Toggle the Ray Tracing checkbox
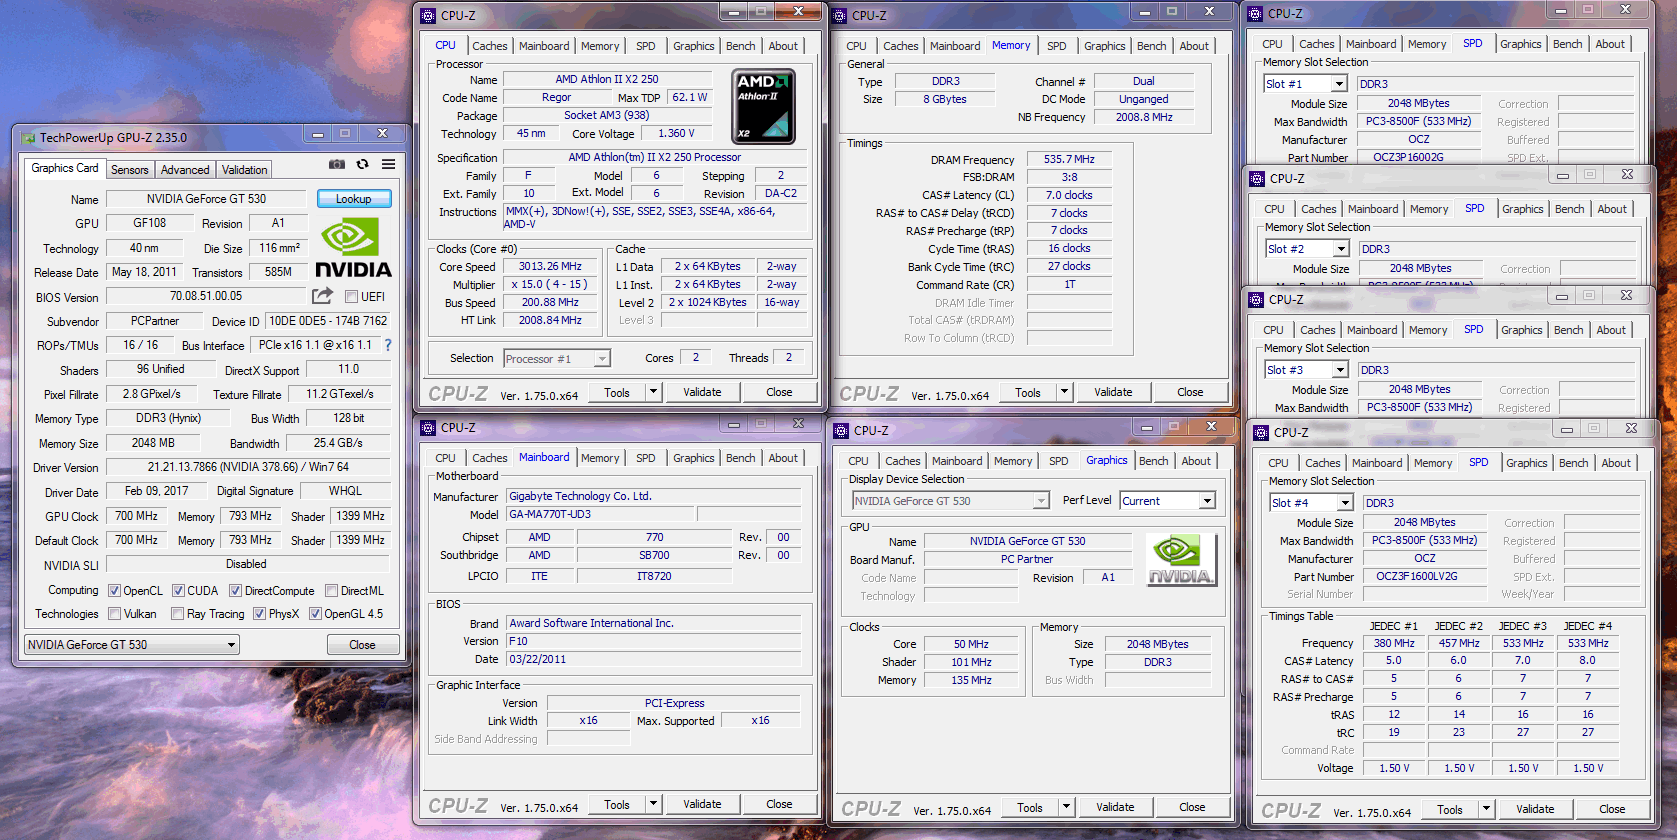Screen dimensions: 1677x840 (177, 614)
